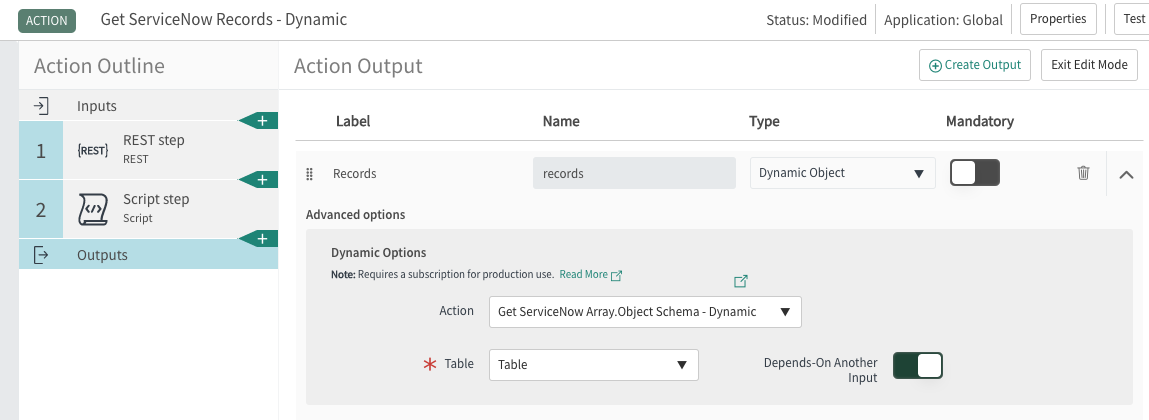Click the Records label field
The width and height of the screenshot is (1149, 420).
pyautogui.click(x=355, y=174)
